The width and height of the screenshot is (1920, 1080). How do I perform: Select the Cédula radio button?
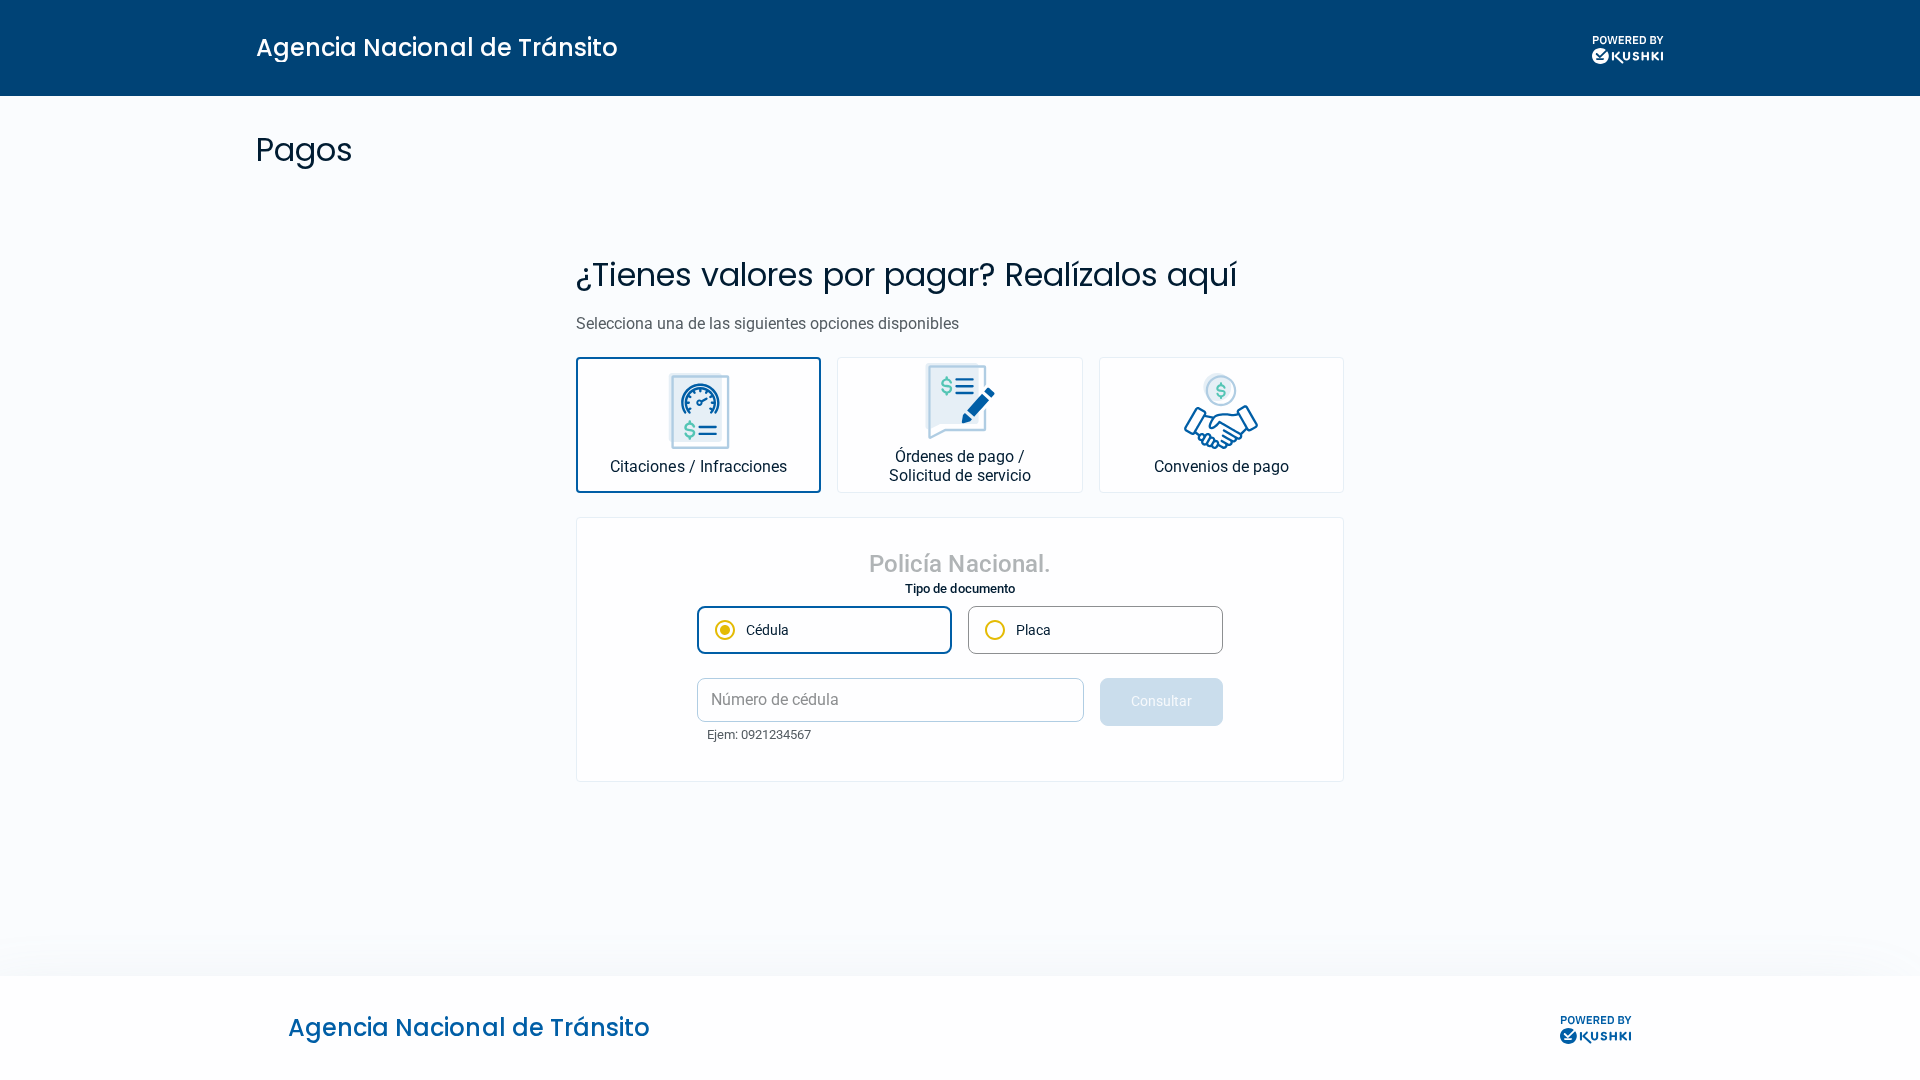click(725, 630)
